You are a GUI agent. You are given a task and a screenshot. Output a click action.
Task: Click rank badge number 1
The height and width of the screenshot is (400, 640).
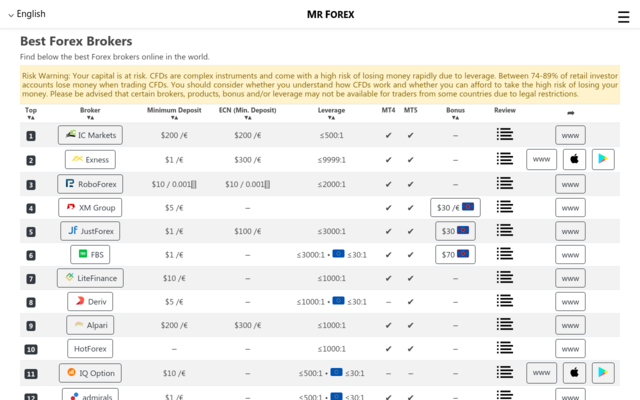[31, 136]
